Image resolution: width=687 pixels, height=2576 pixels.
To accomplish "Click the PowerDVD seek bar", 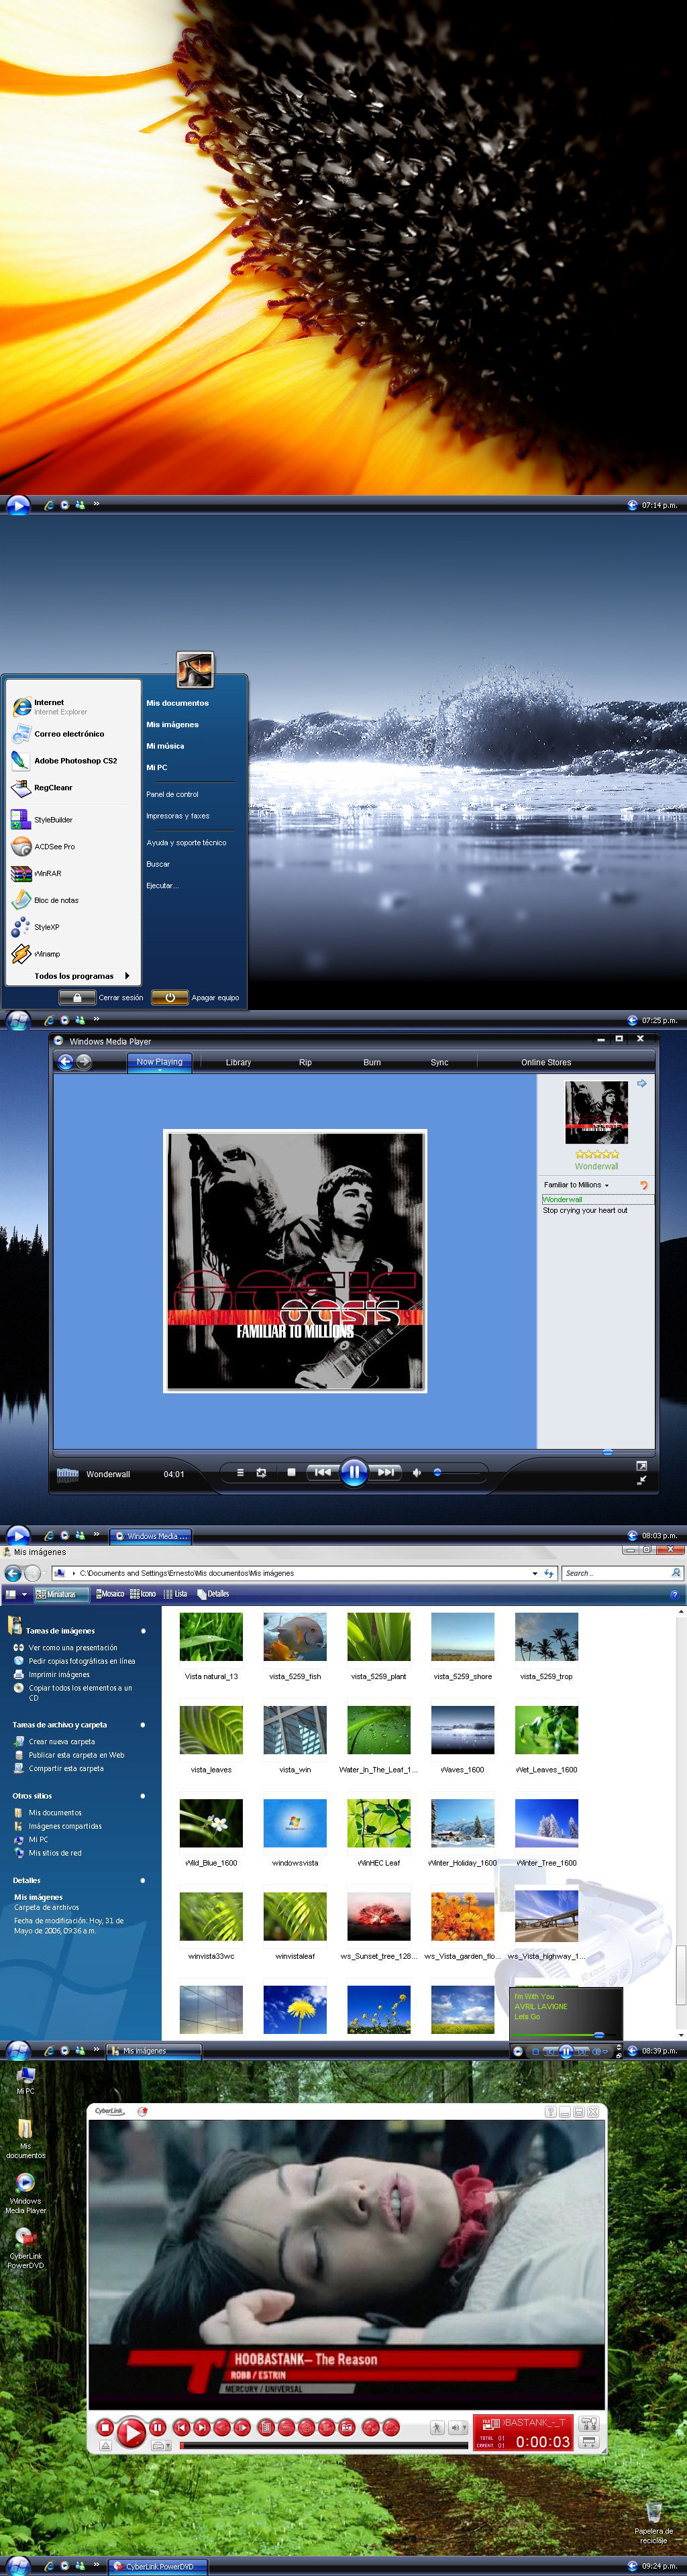I will pyautogui.click(x=324, y=2446).
